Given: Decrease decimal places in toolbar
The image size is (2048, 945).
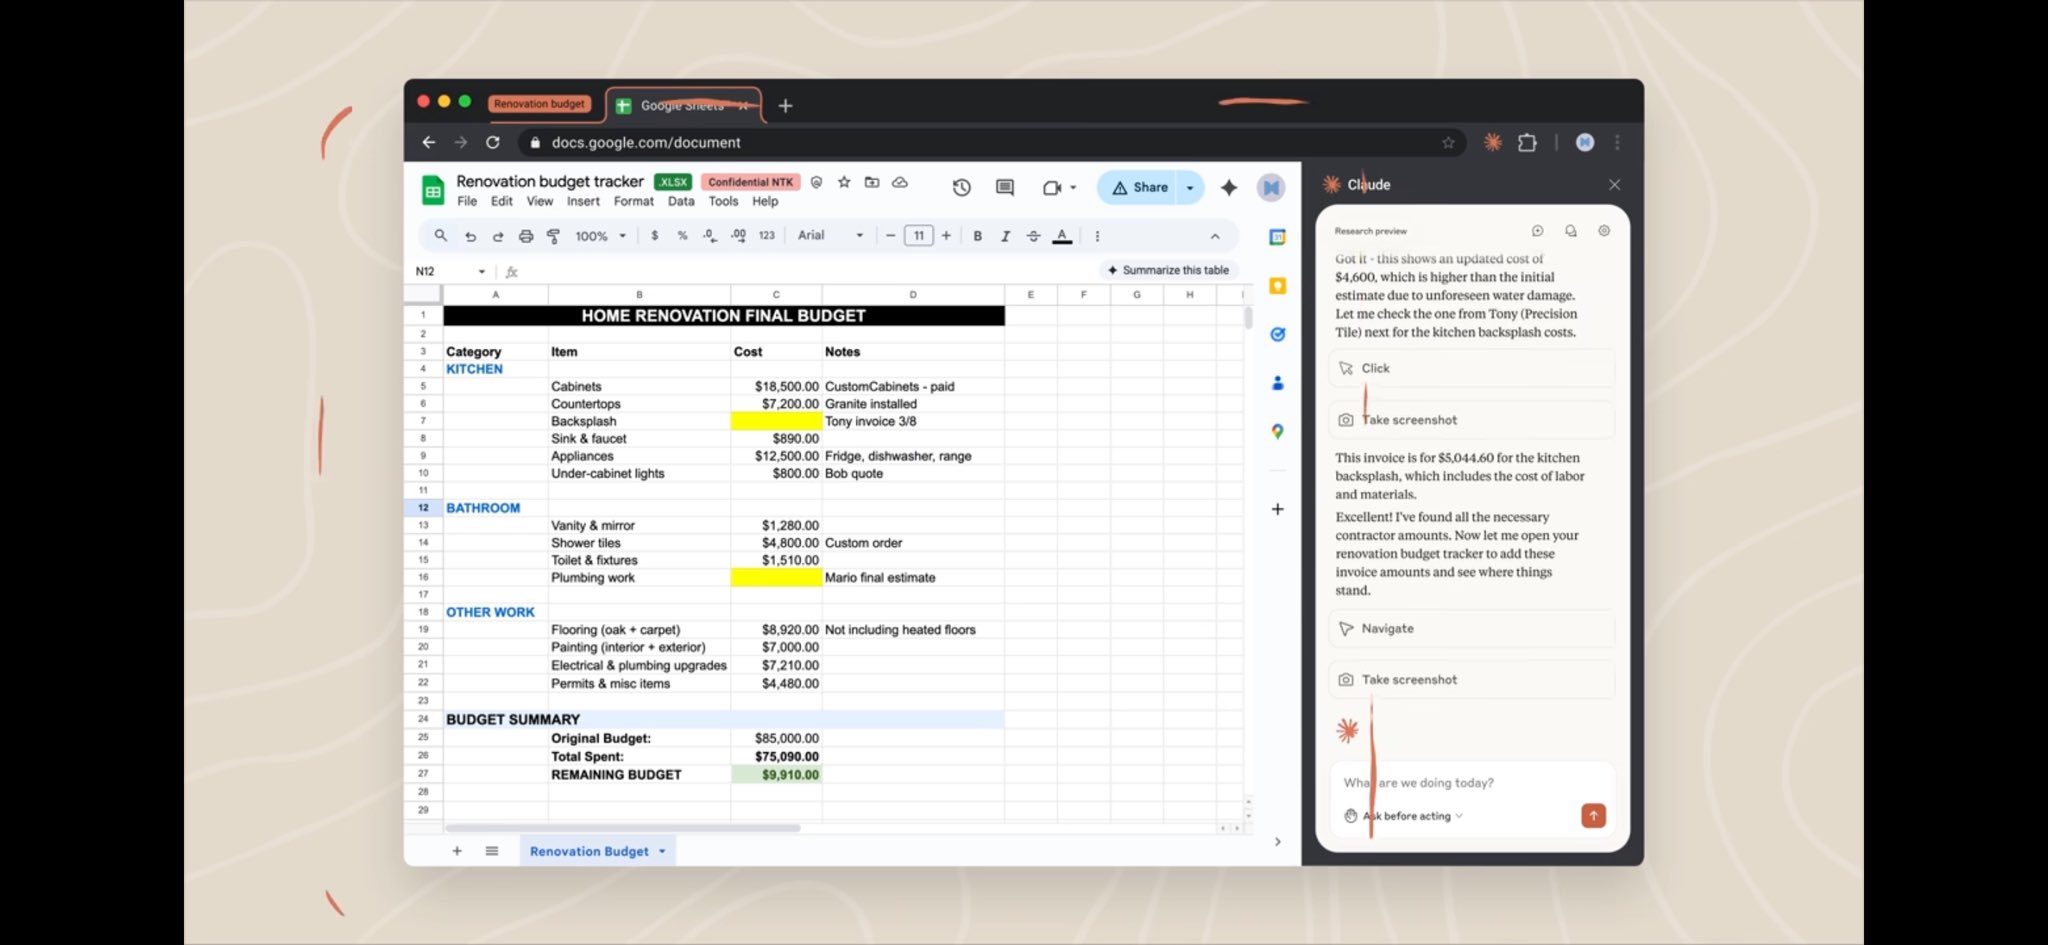Looking at the screenshot, I should (x=708, y=236).
